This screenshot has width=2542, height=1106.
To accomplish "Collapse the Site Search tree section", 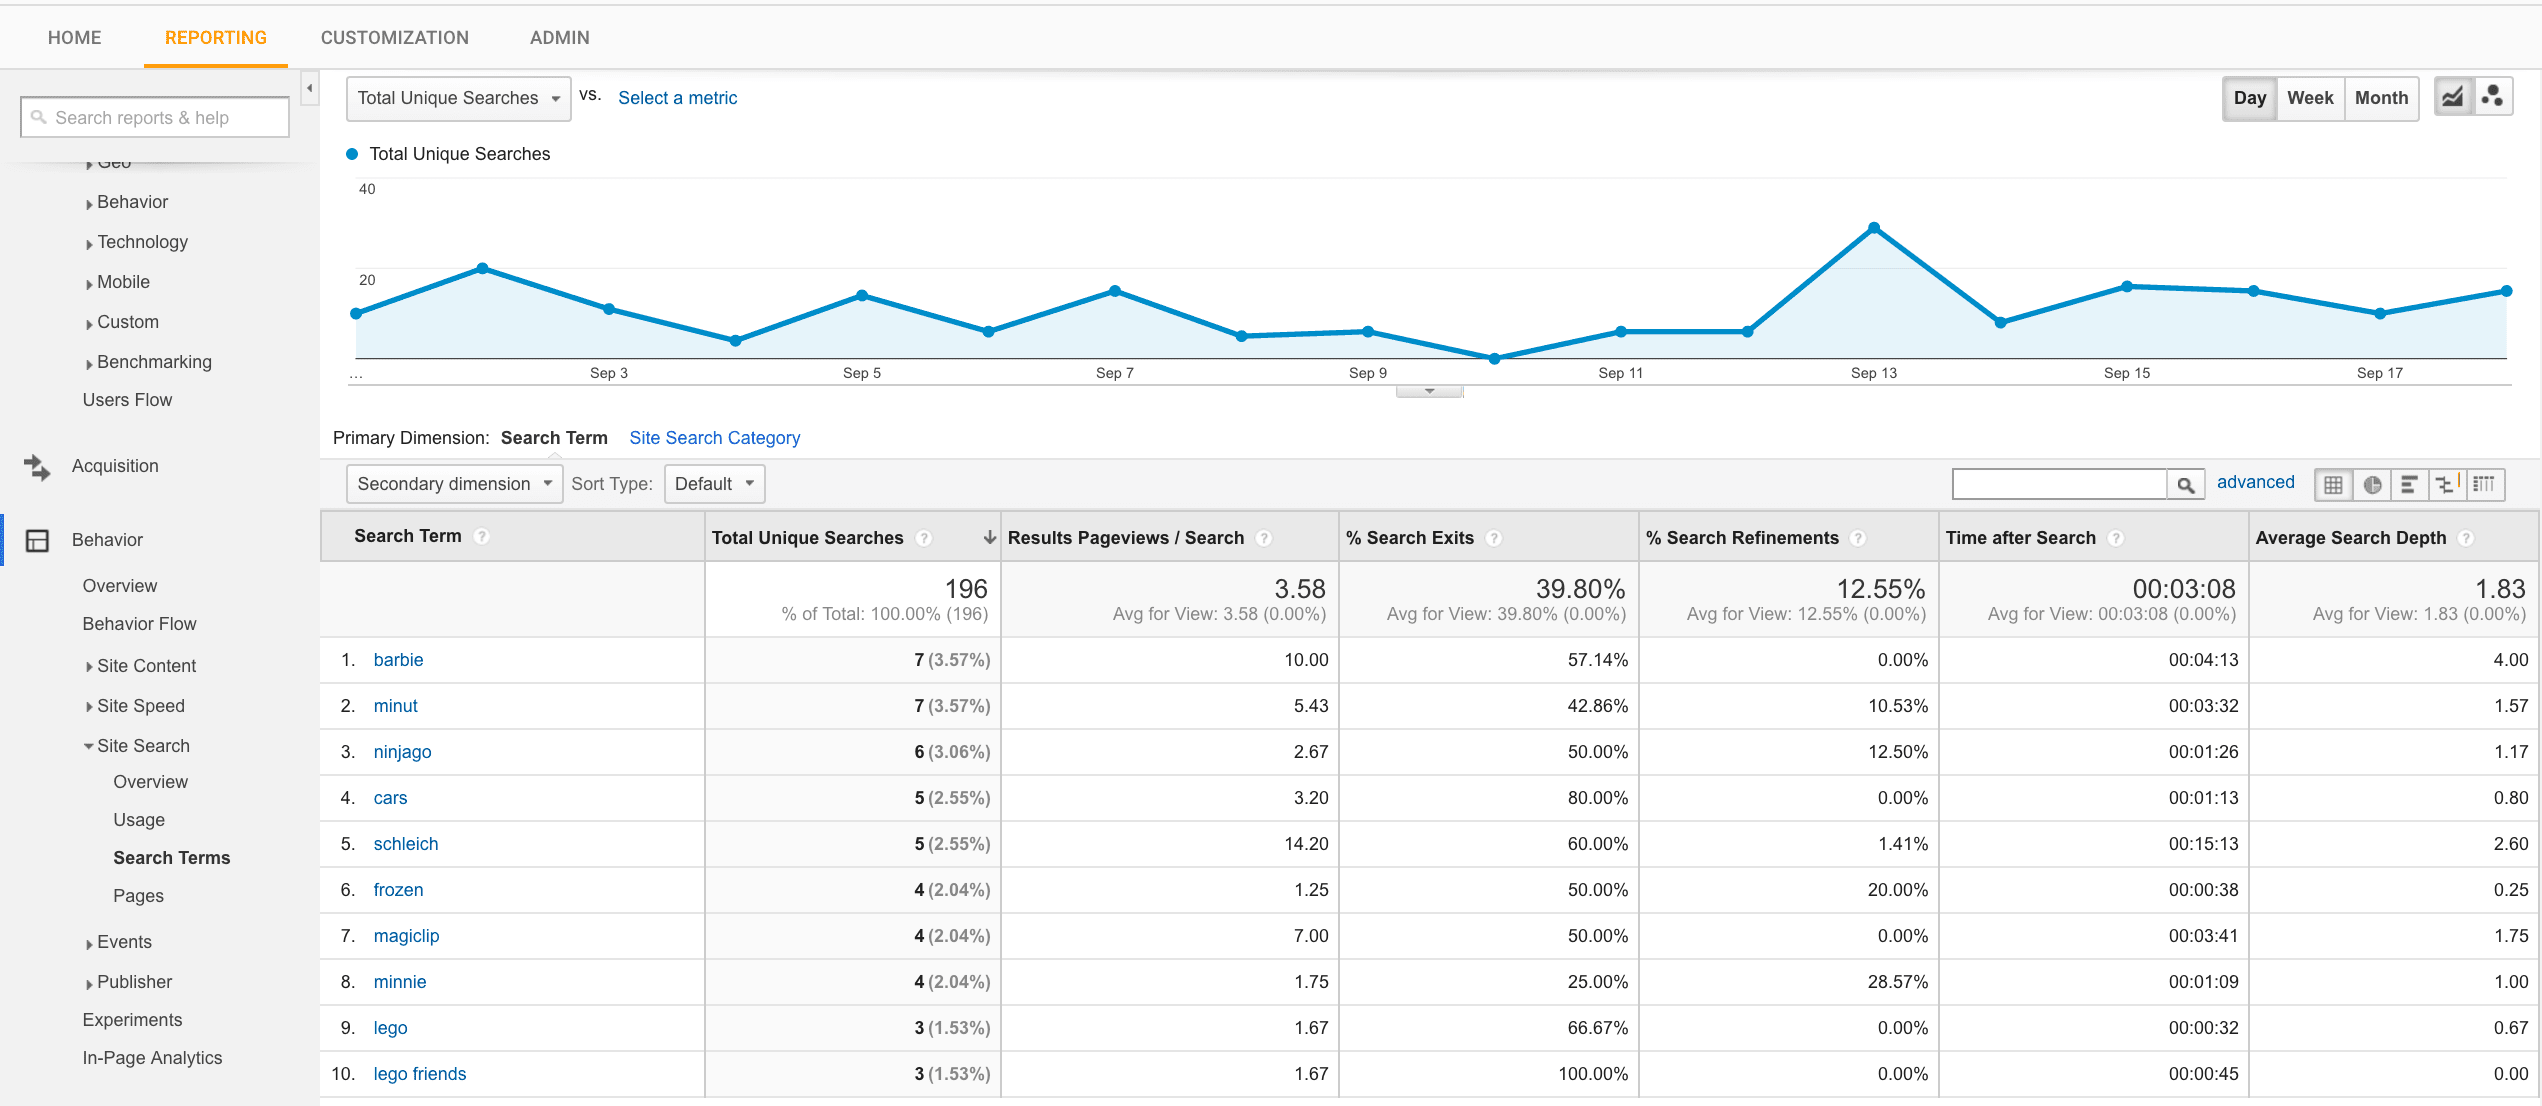I will [x=89, y=746].
